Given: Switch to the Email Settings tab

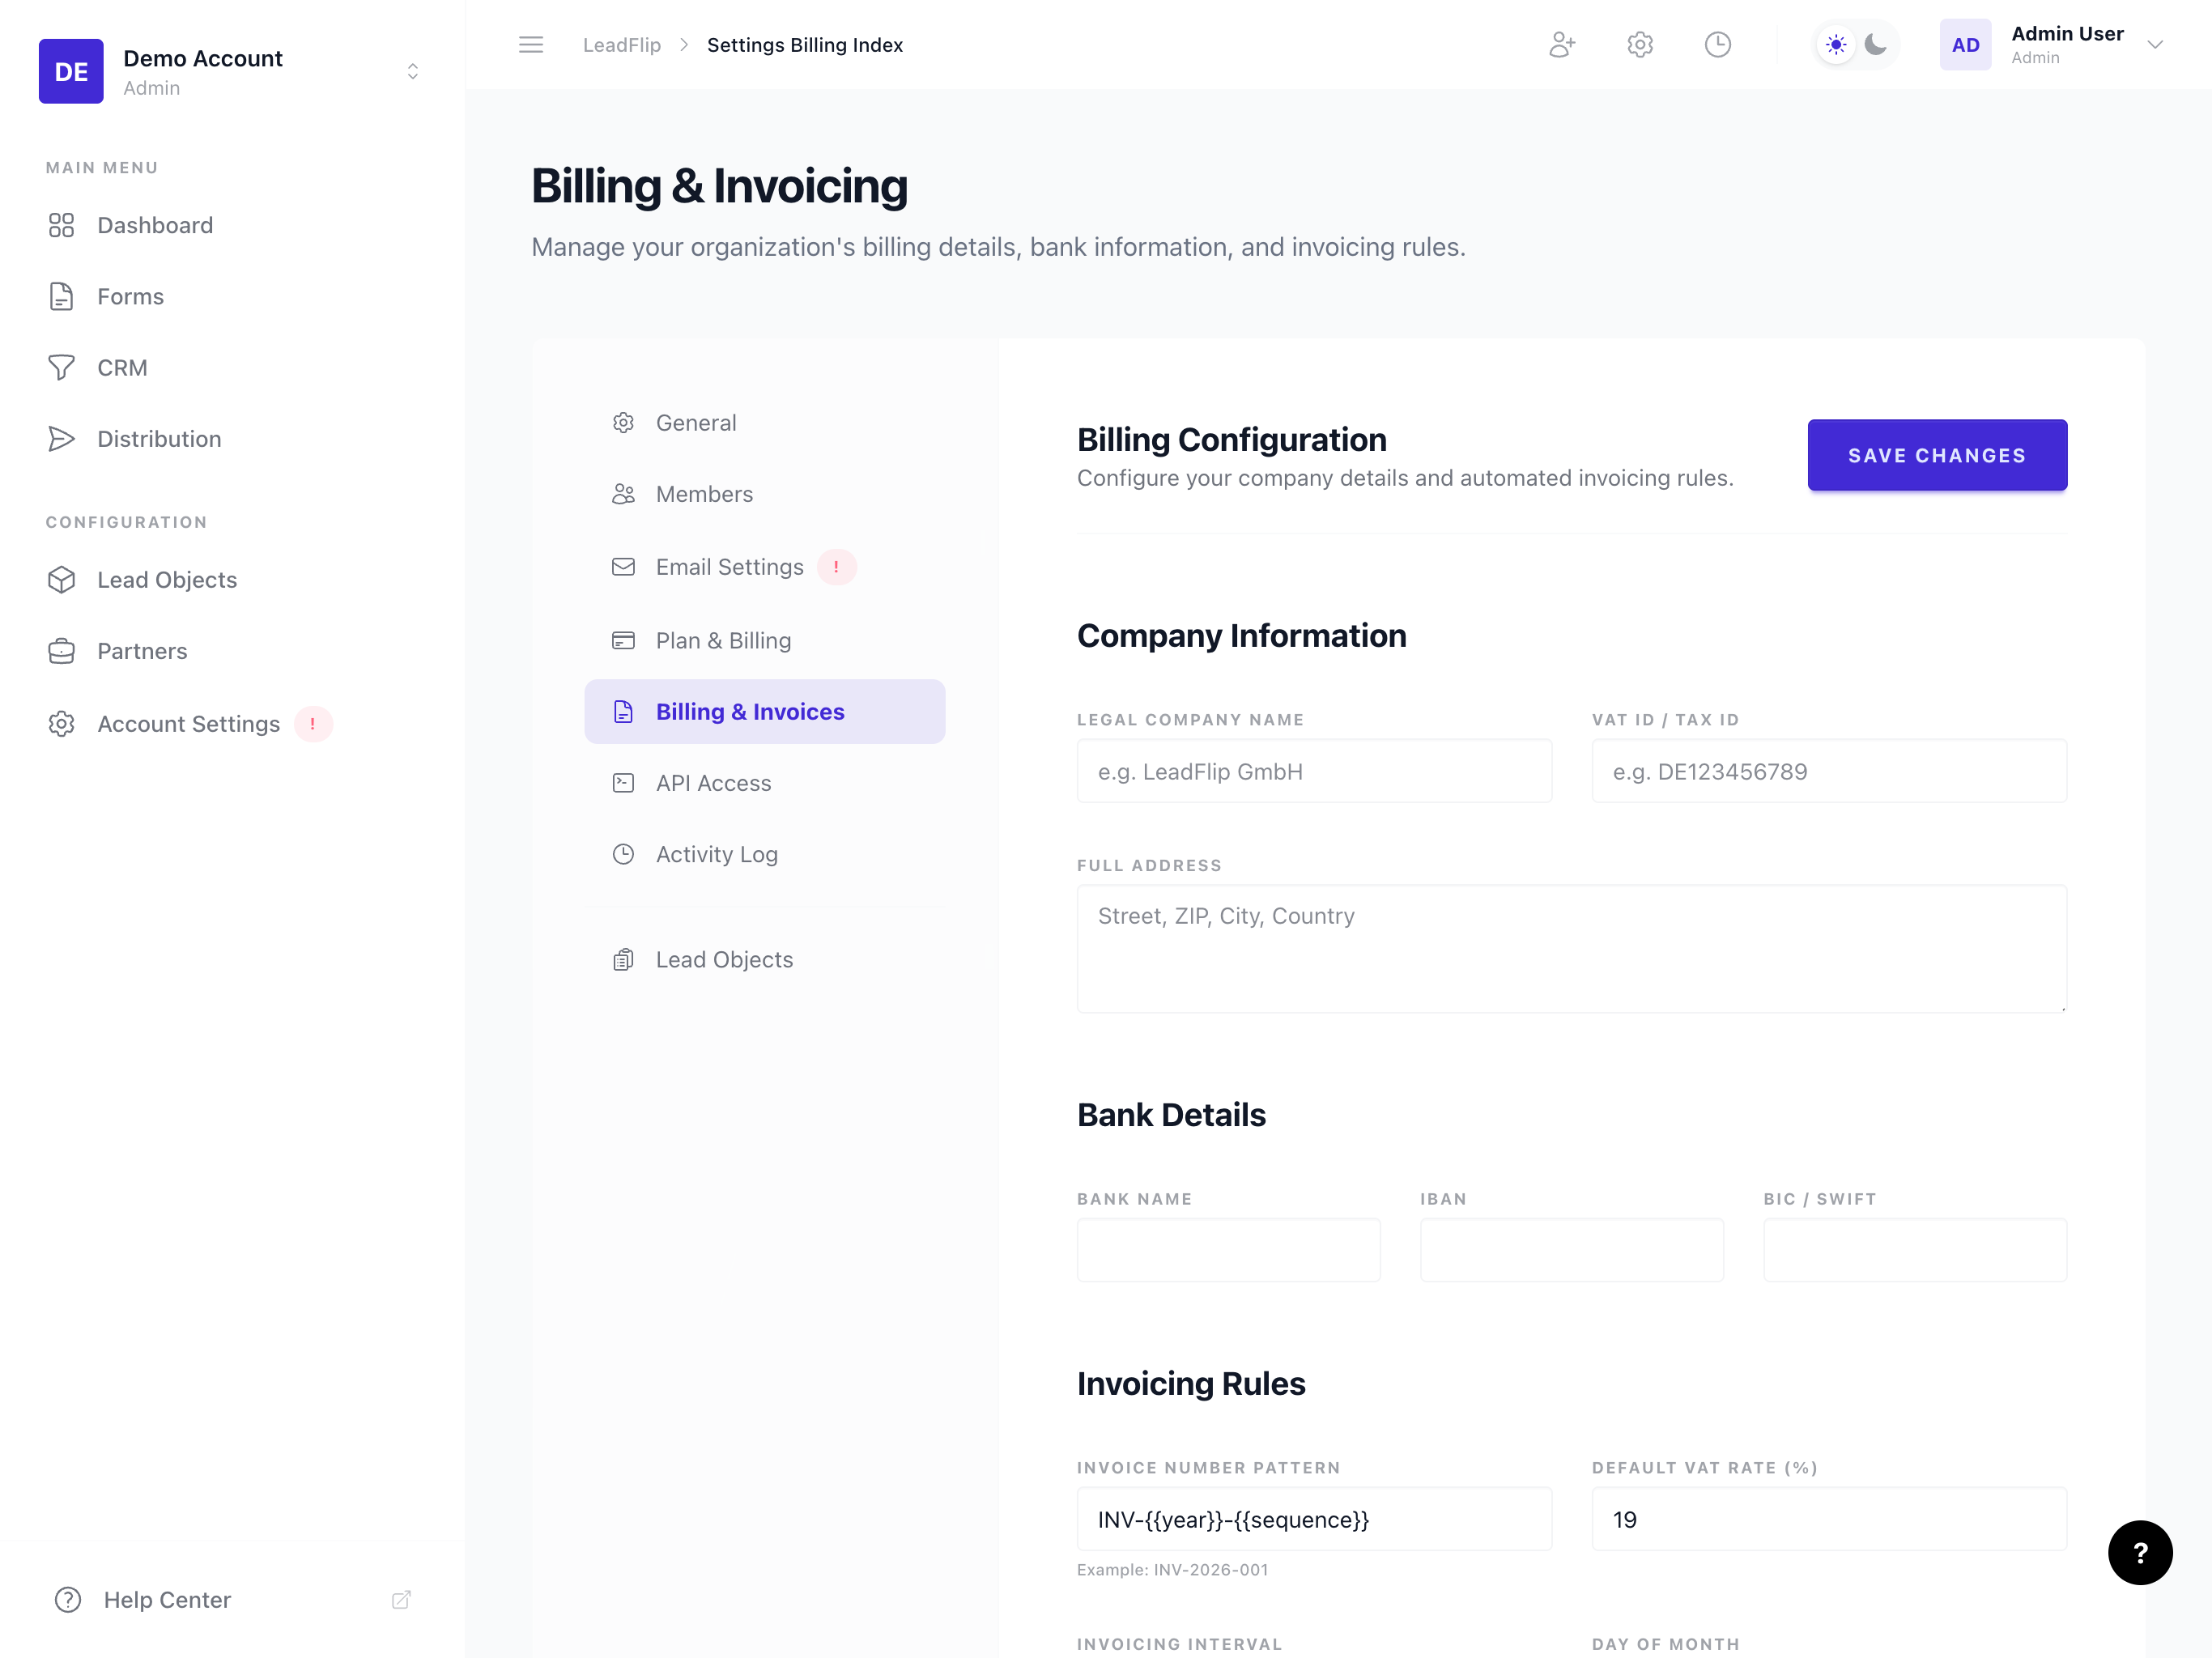Looking at the screenshot, I should click(729, 566).
